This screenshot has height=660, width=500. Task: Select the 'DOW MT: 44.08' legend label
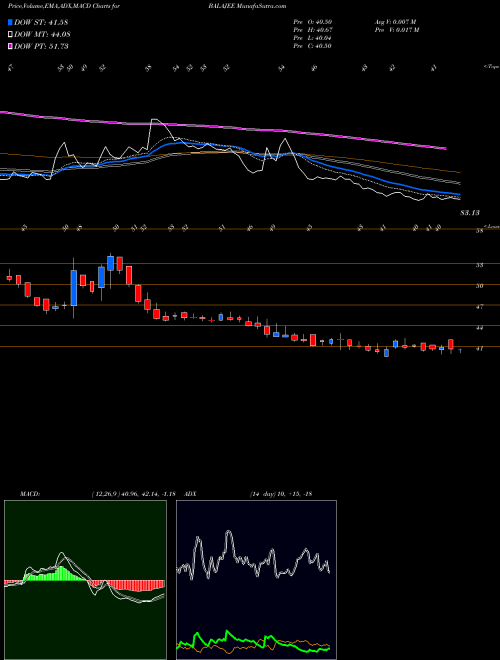42,35
